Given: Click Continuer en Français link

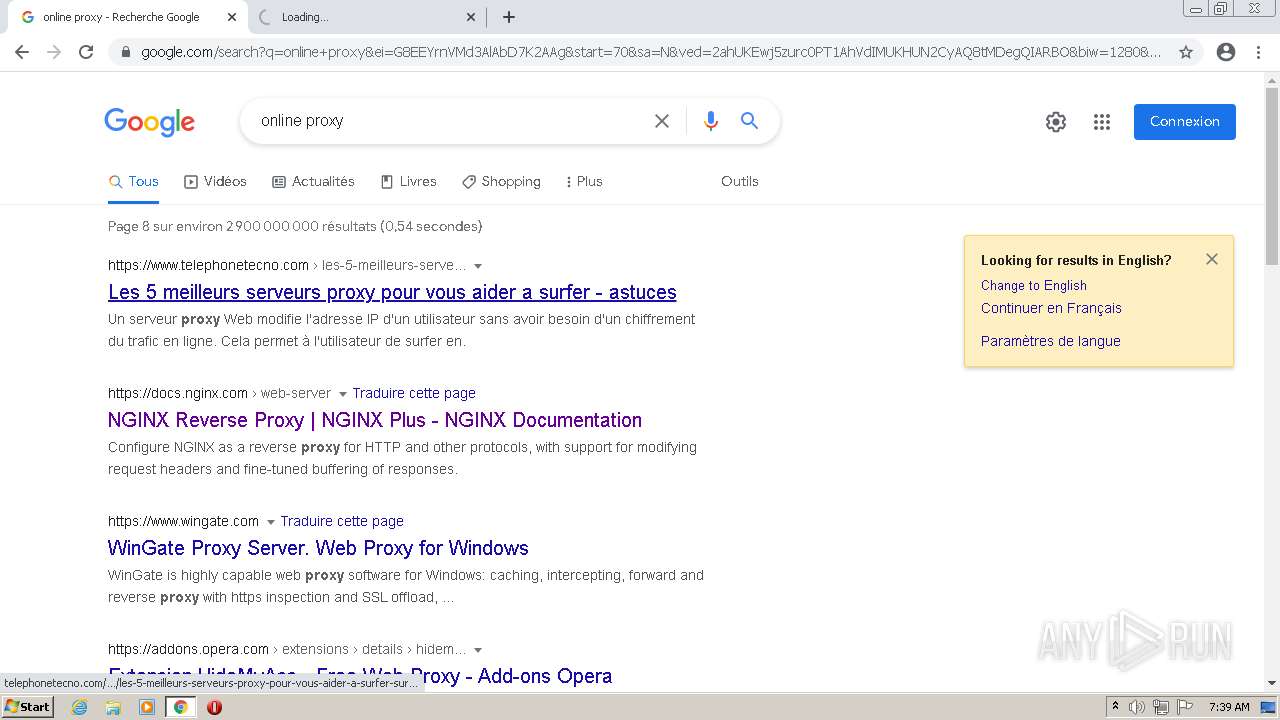Looking at the screenshot, I should pos(1051,309).
